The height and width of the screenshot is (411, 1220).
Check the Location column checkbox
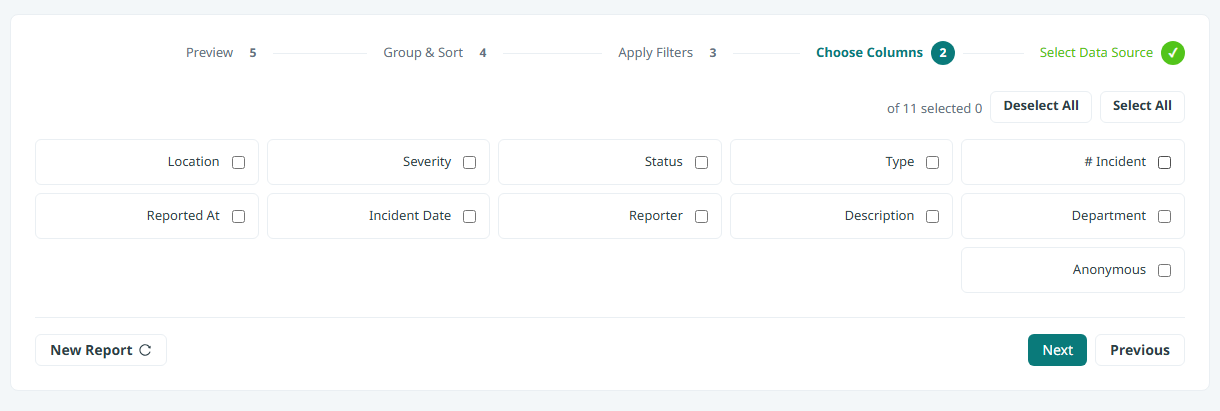[238, 162]
